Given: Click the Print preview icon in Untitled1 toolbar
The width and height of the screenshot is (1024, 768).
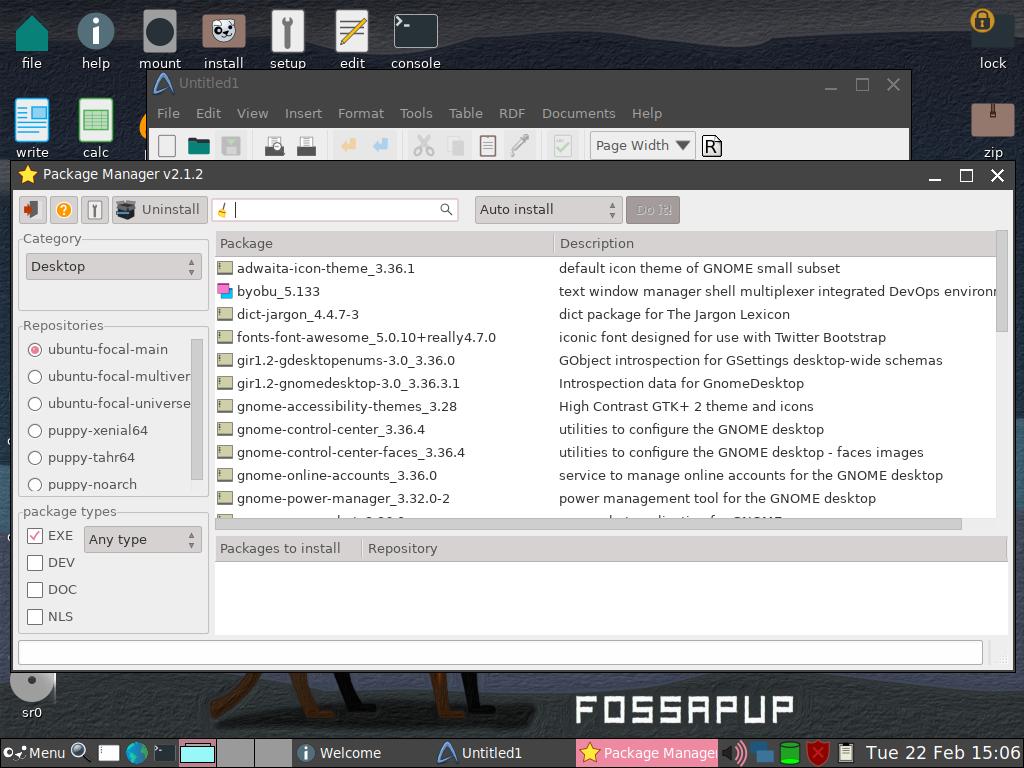Looking at the screenshot, I should [x=274, y=146].
